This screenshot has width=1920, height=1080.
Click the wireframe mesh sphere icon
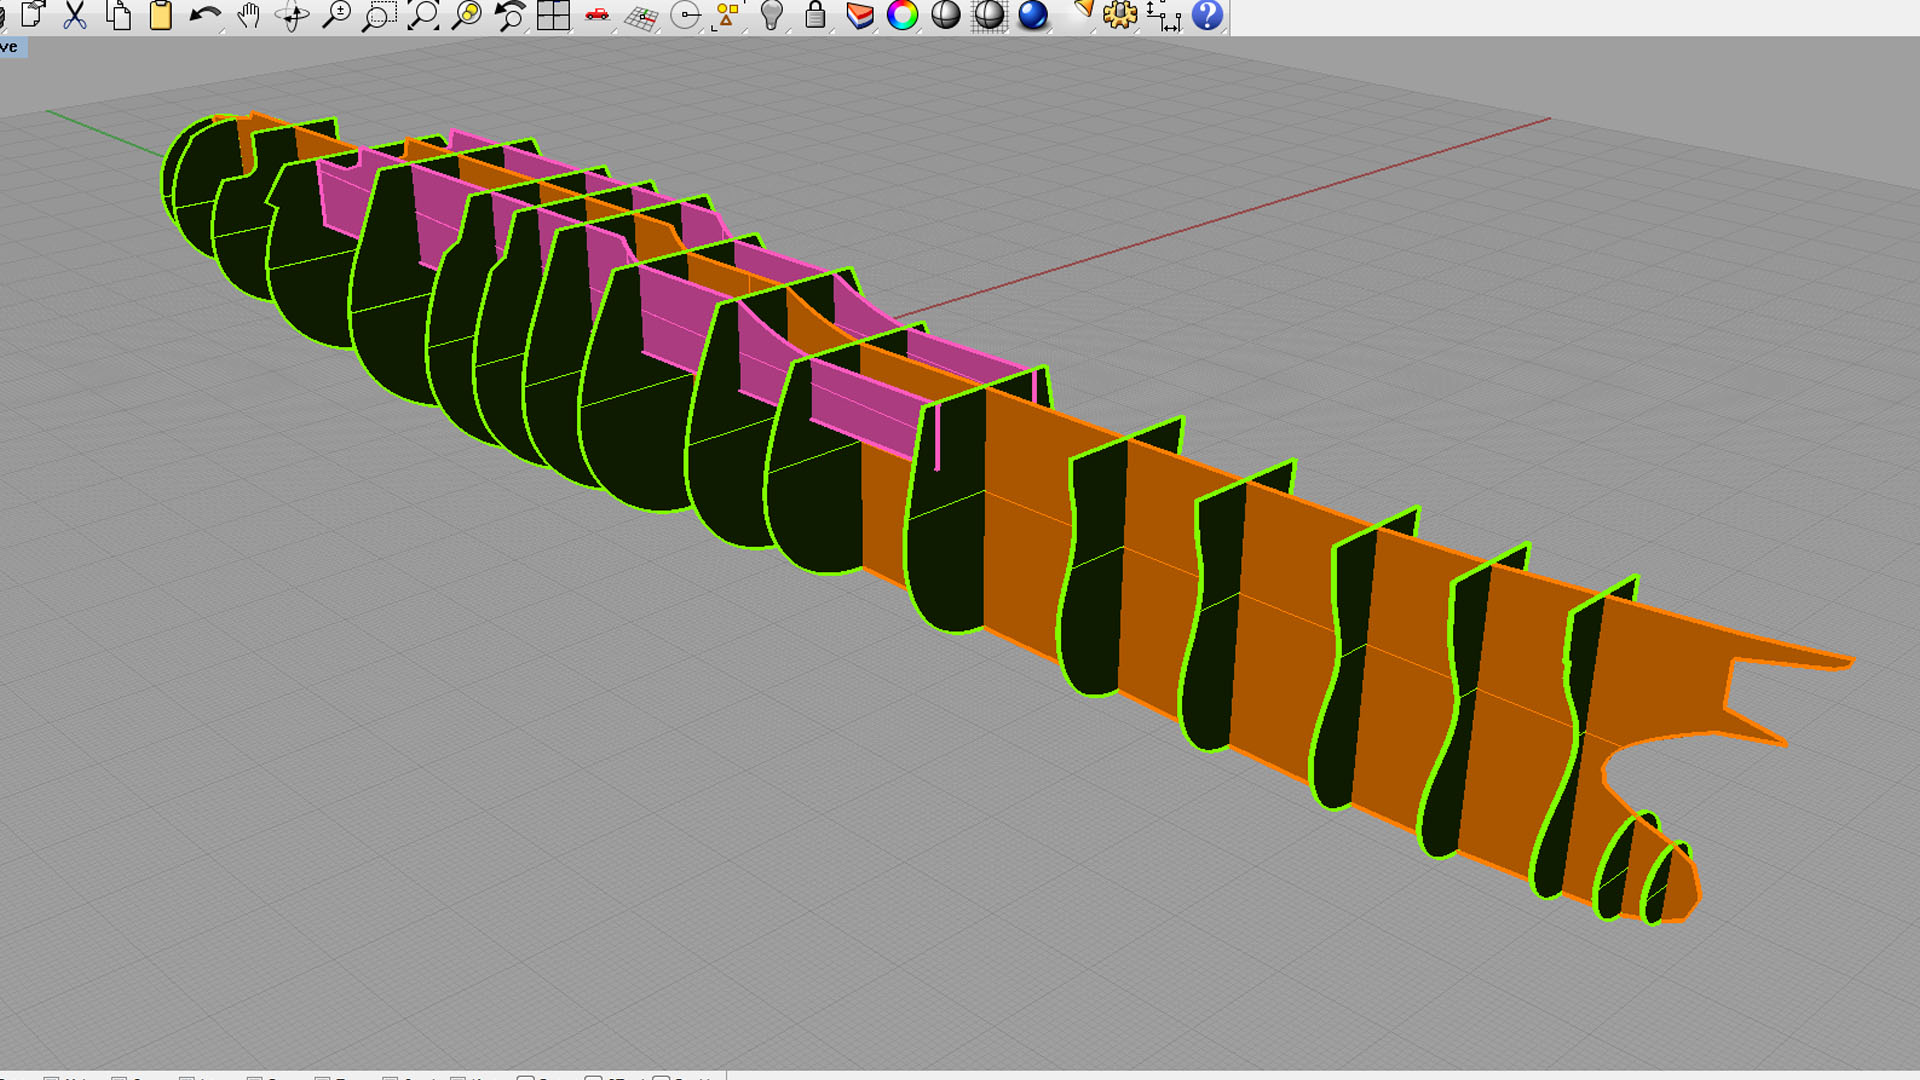click(989, 15)
